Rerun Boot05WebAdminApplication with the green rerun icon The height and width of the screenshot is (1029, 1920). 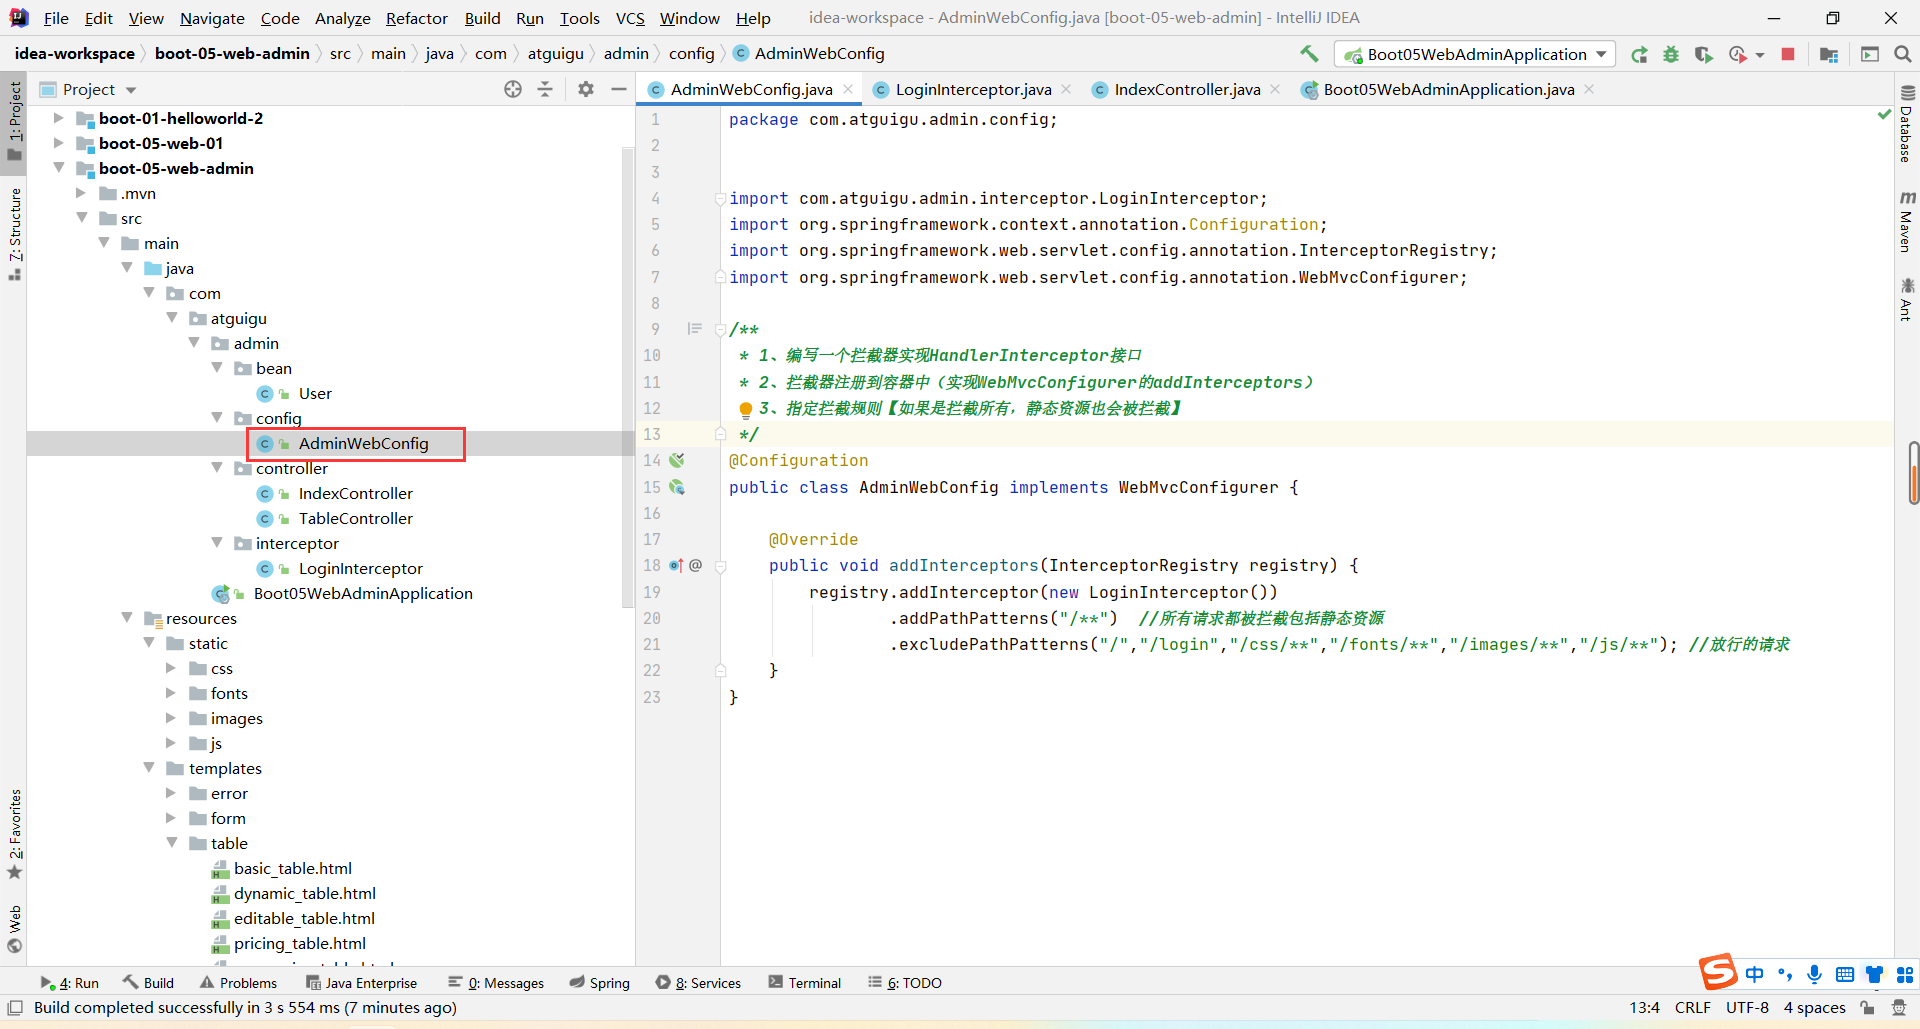point(1639,55)
